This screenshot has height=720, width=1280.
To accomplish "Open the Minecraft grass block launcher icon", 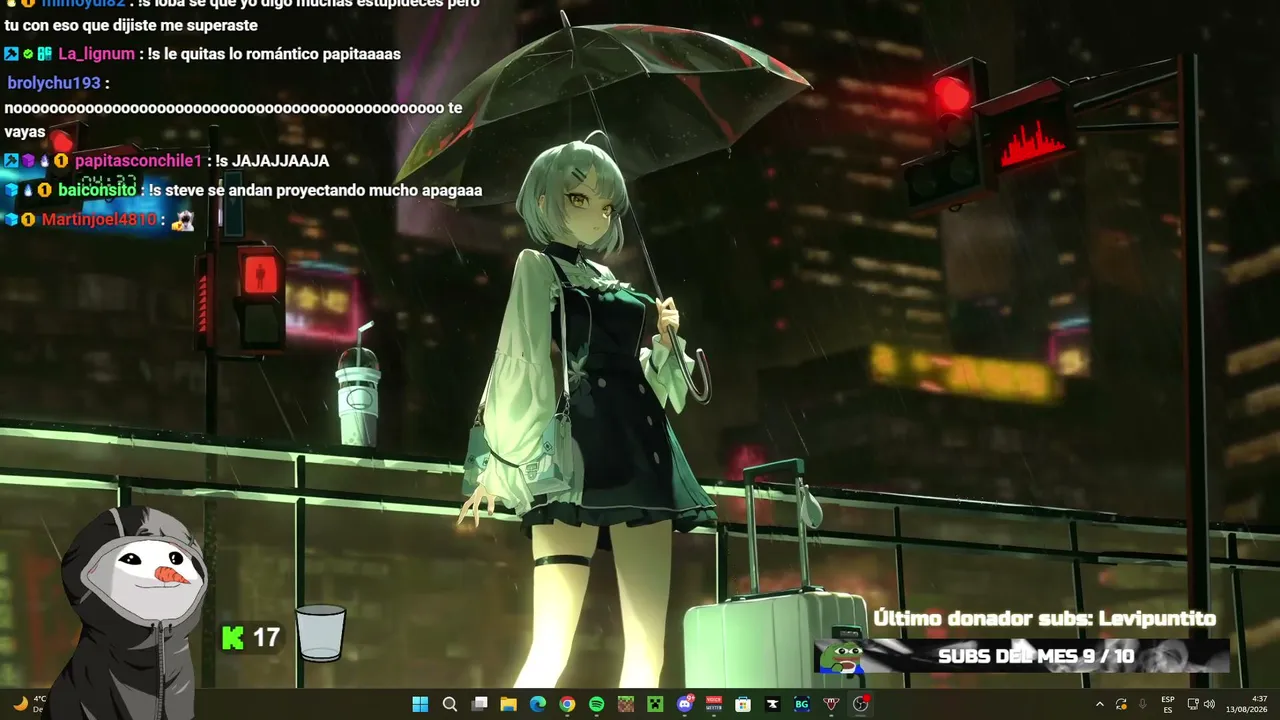I will point(626,704).
